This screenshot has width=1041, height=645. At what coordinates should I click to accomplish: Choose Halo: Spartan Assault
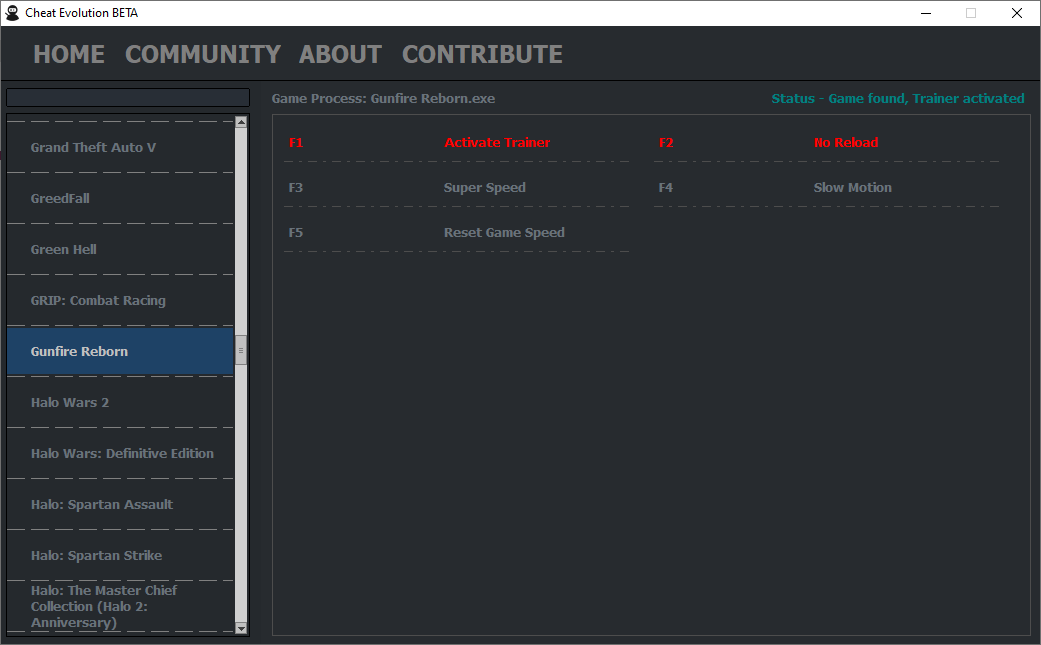point(120,505)
